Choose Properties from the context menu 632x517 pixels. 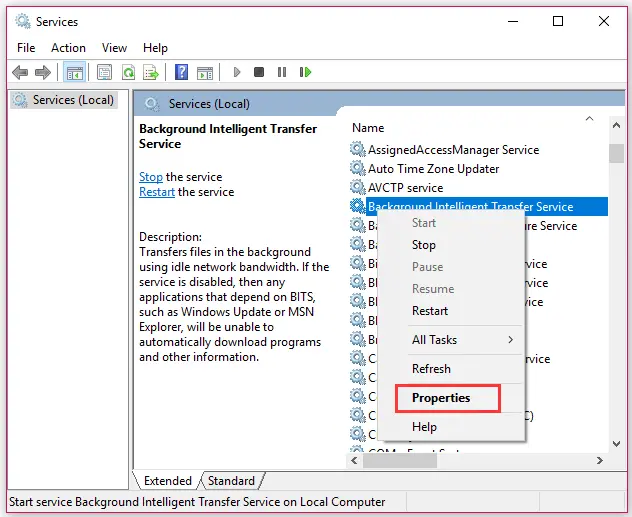tap(441, 397)
